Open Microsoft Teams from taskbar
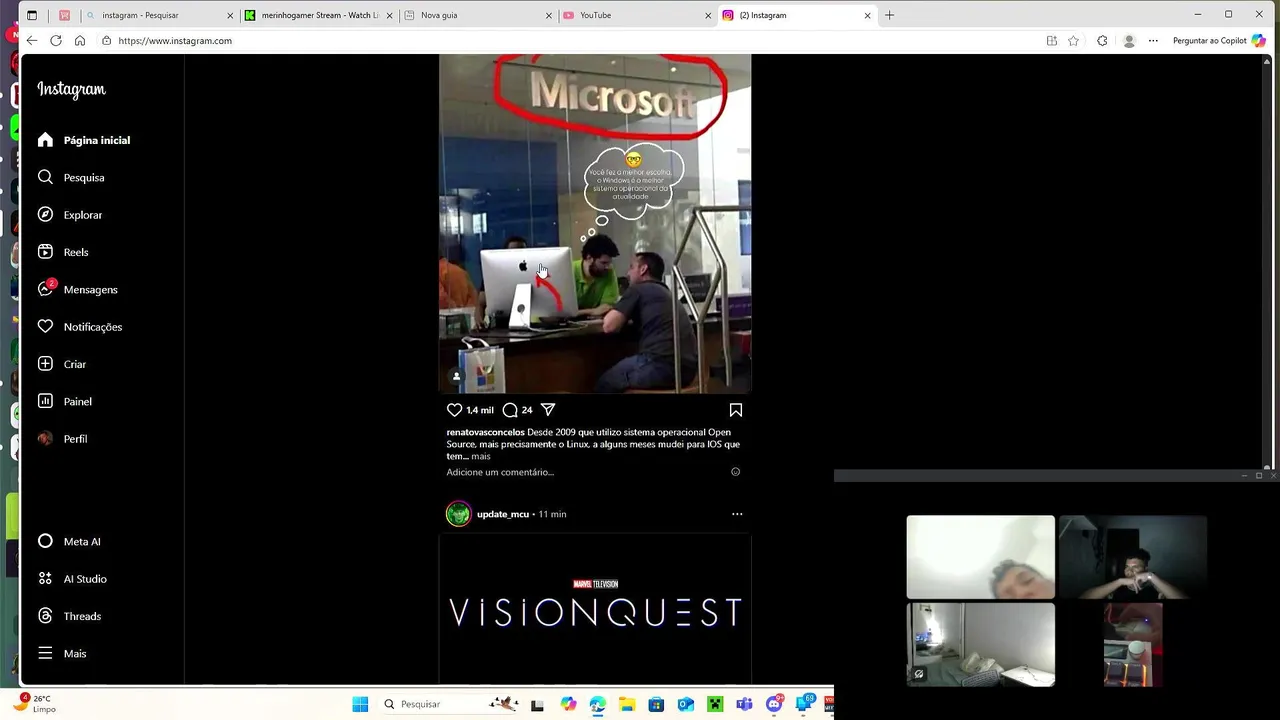Image resolution: width=1280 pixels, height=720 pixels. pos(744,704)
